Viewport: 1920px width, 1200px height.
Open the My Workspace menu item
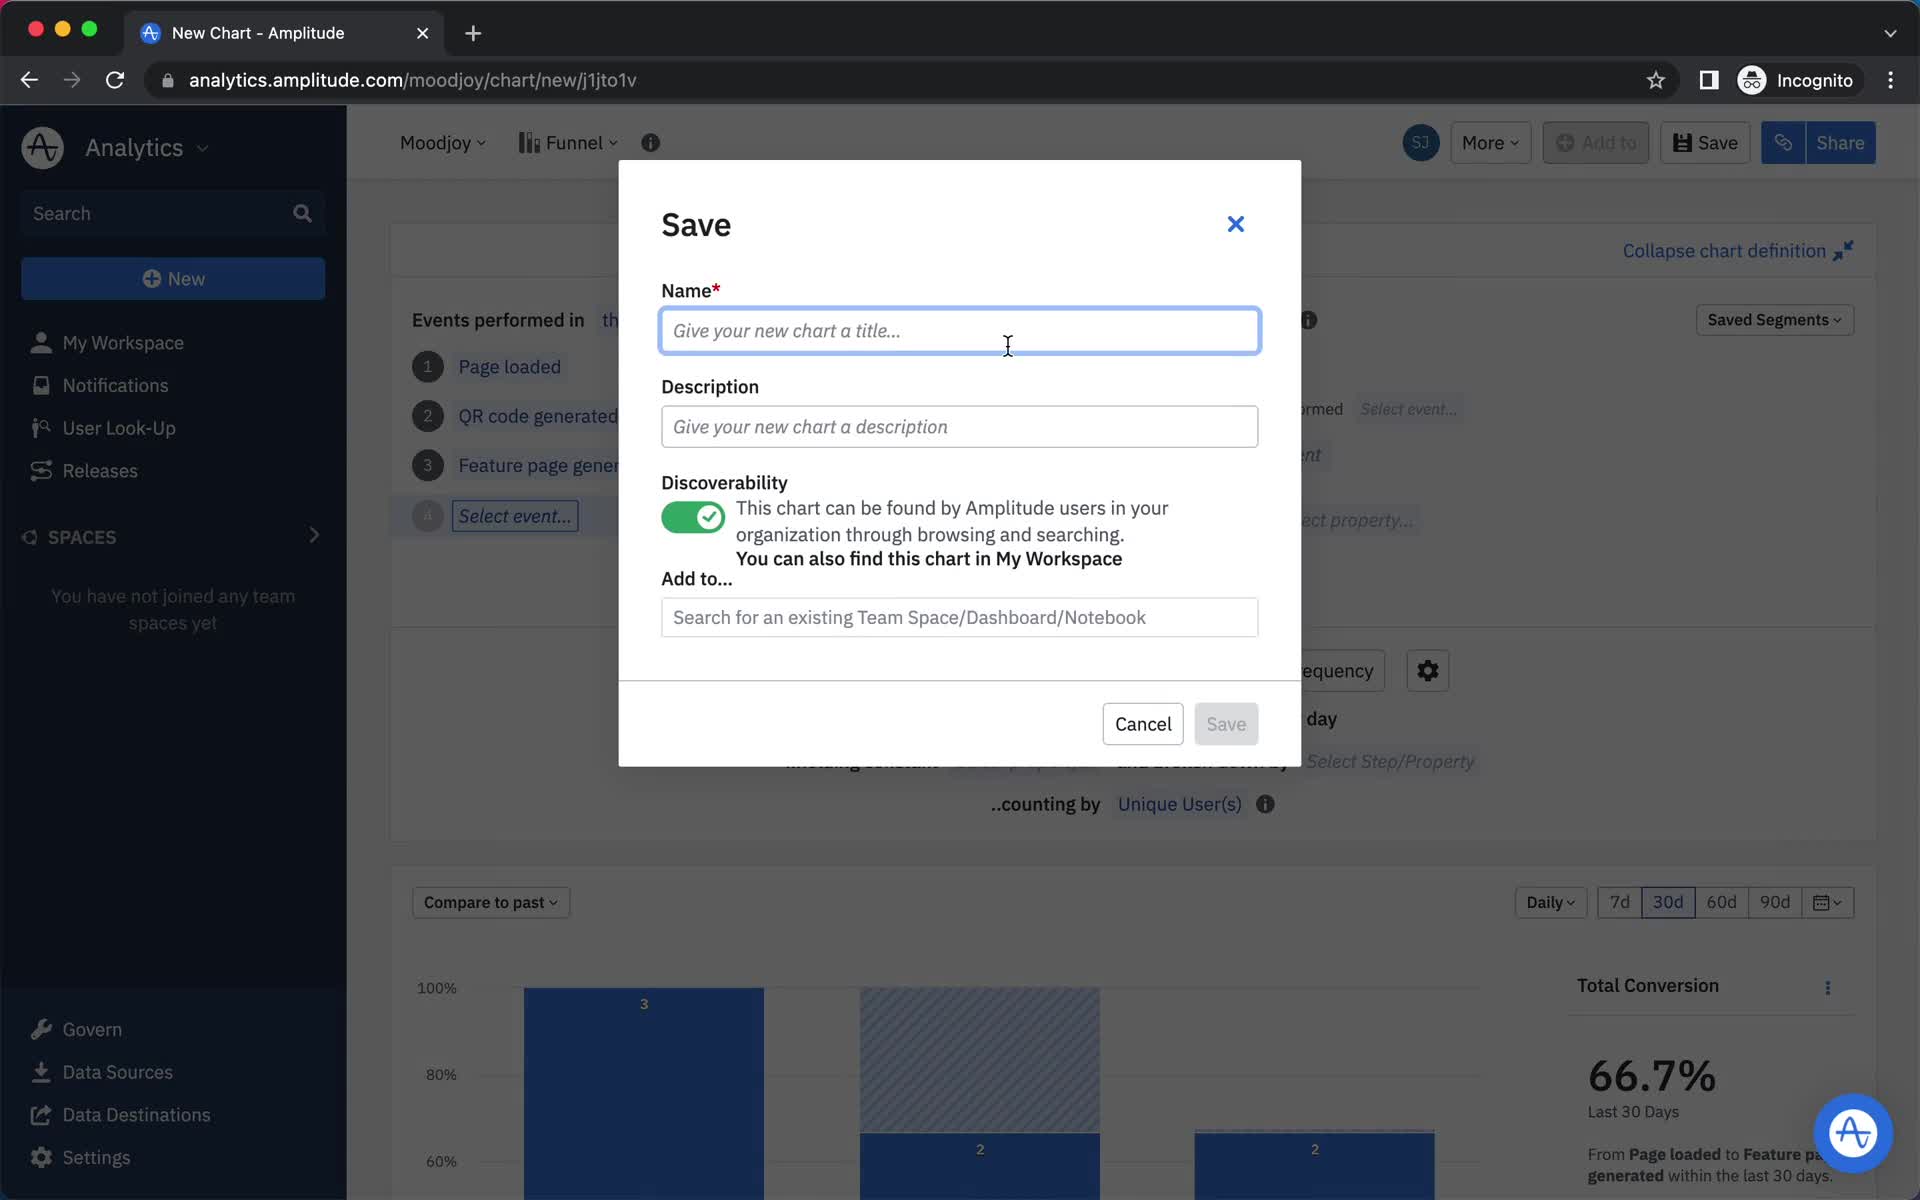click(123, 343)
